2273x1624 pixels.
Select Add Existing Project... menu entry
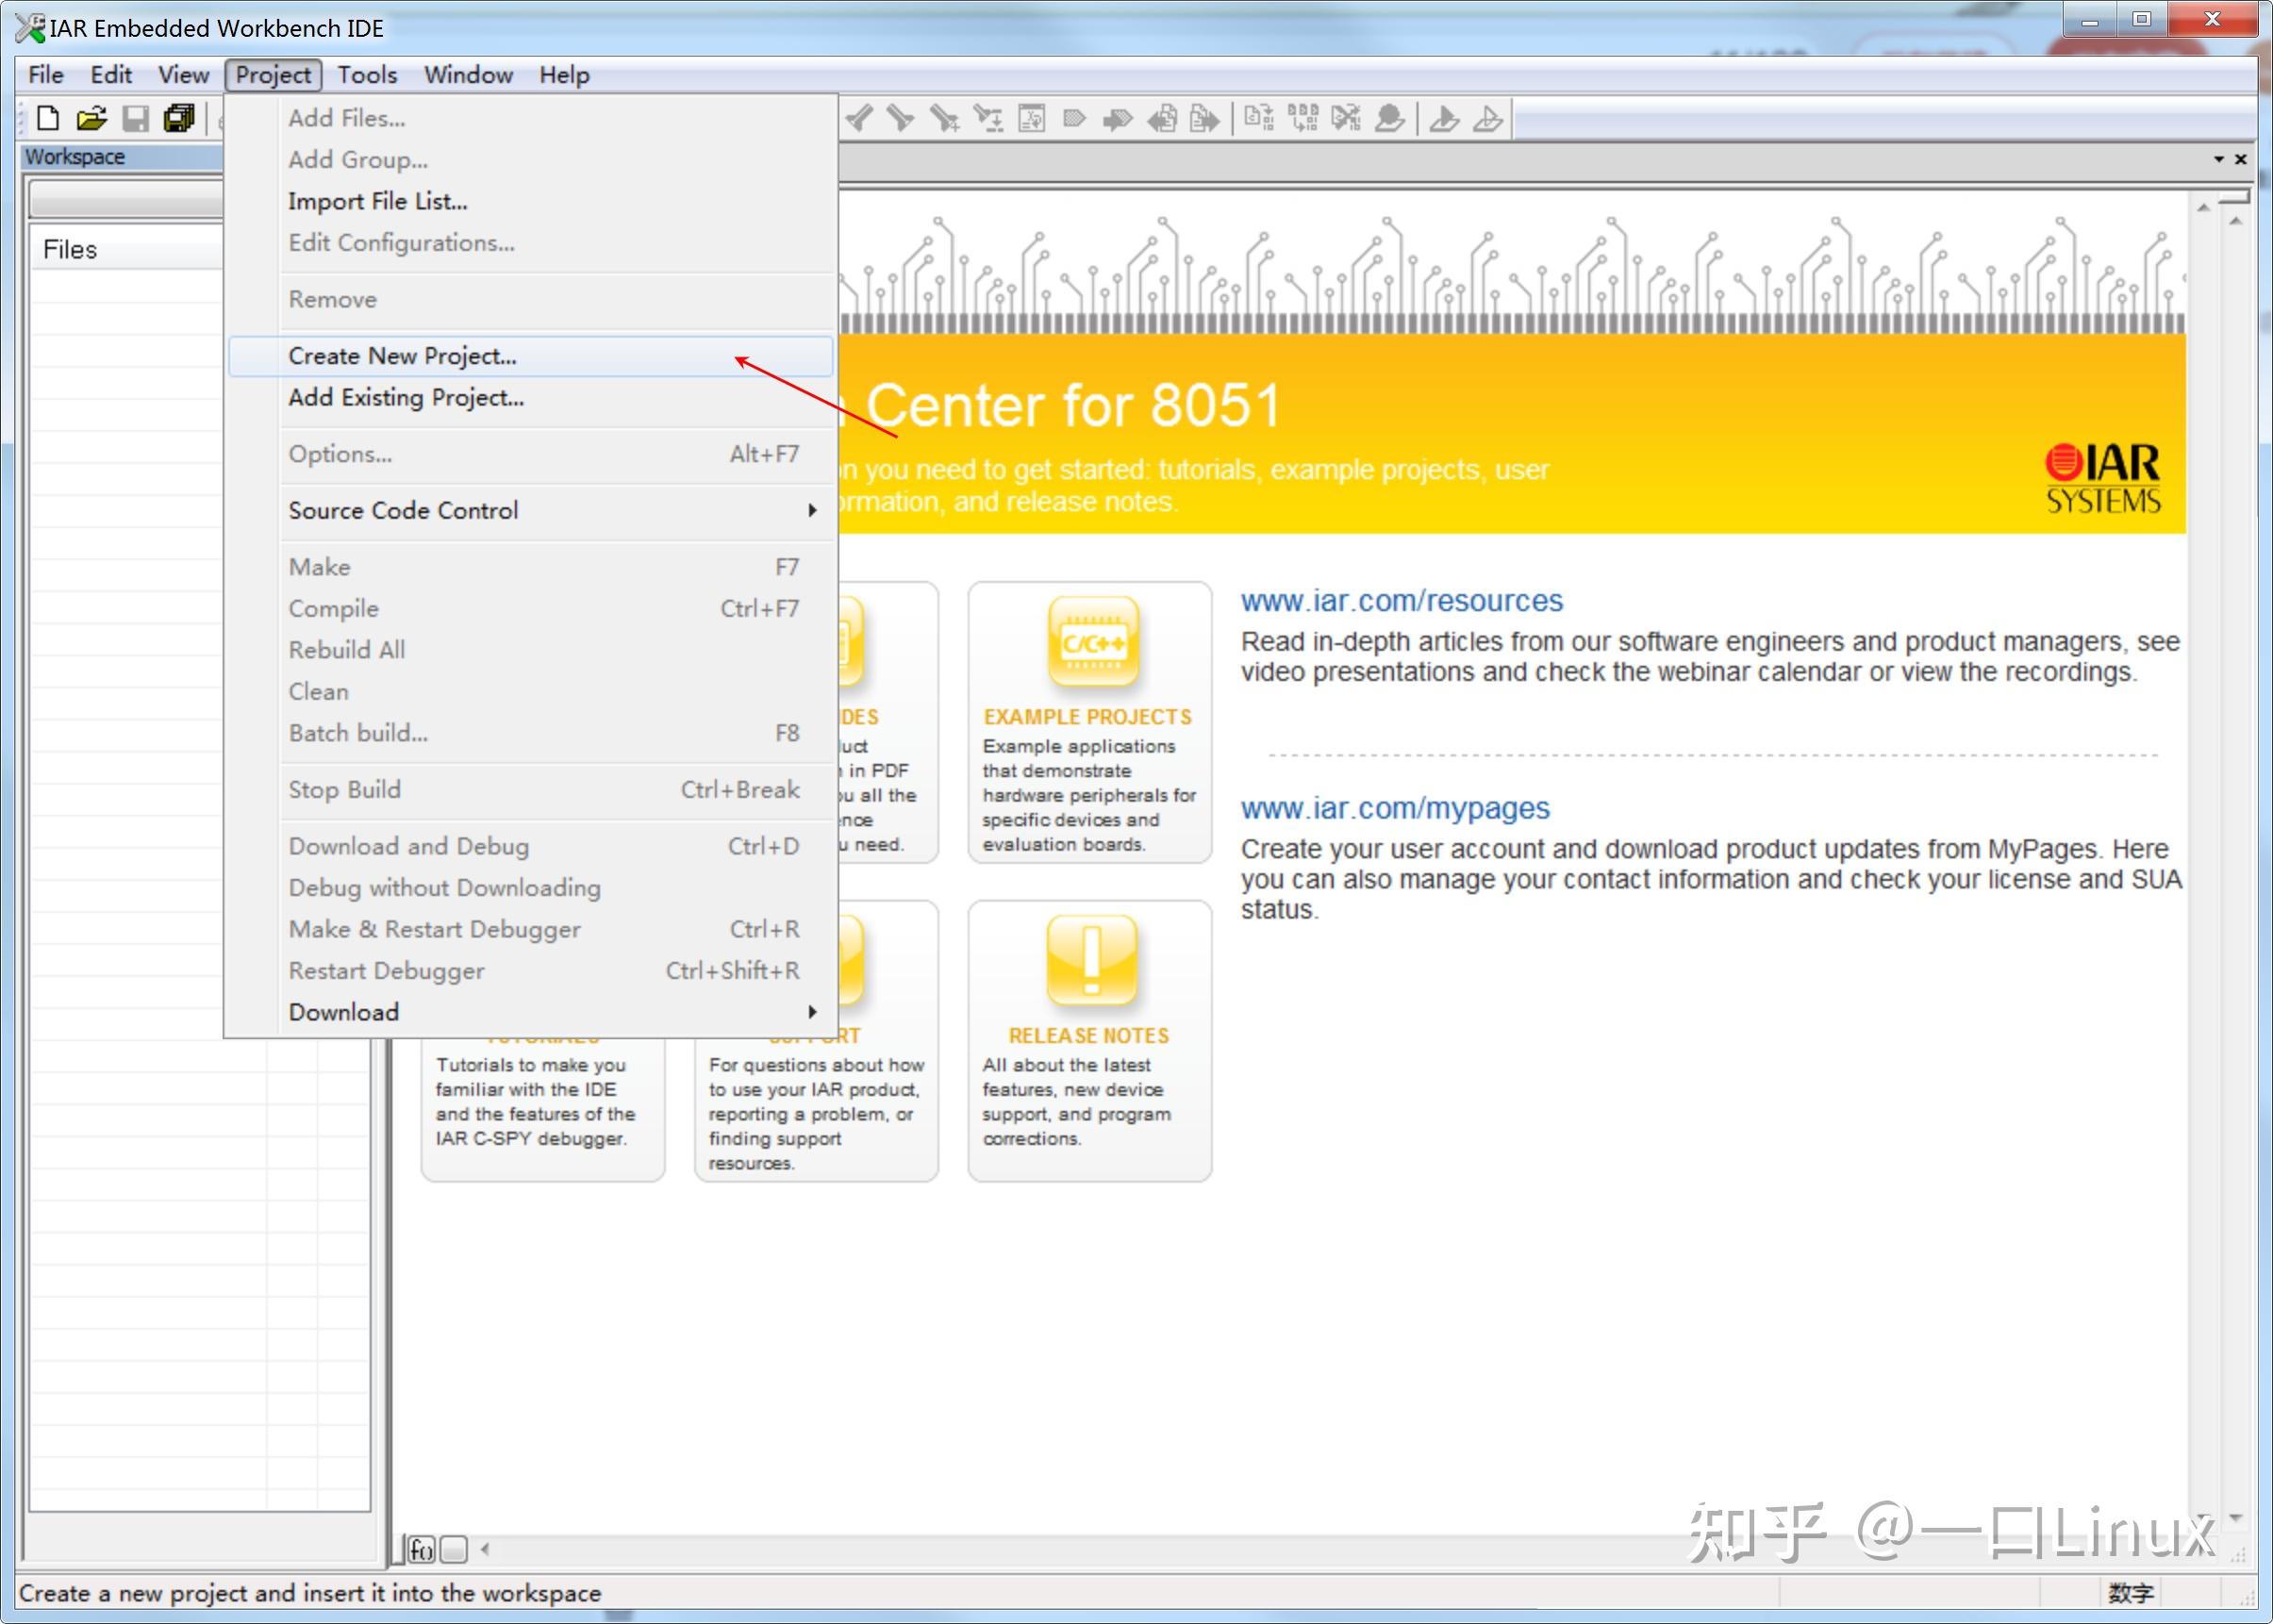[x=531, y=398]
